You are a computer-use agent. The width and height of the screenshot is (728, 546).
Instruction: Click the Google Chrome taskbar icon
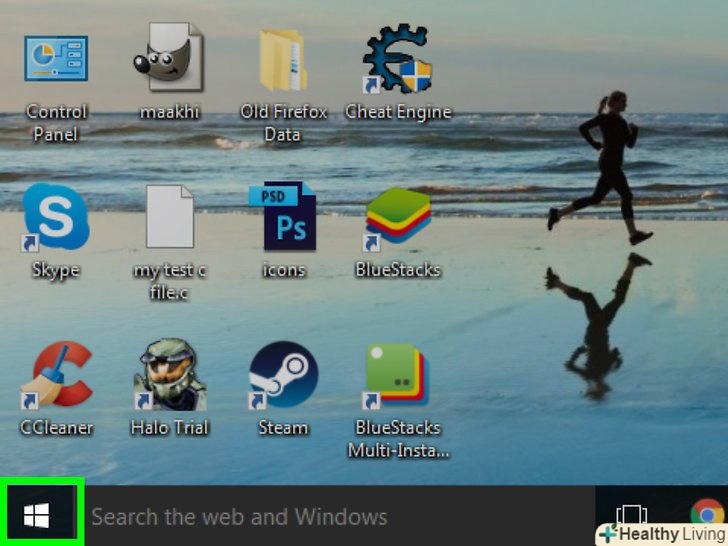[x=708, y=514]
